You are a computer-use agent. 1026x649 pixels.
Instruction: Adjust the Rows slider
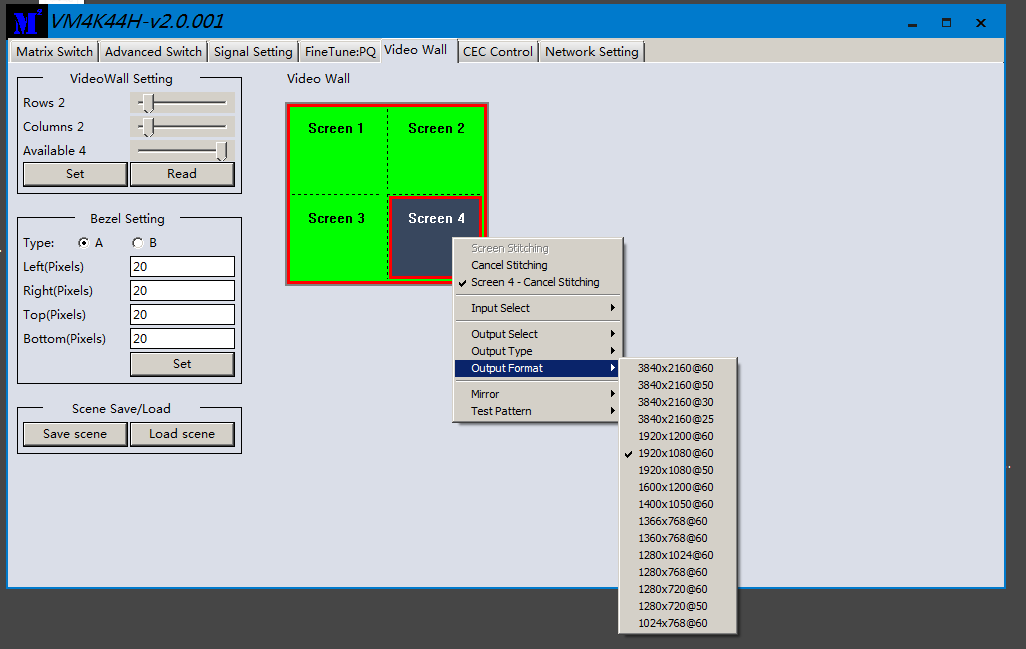[148, 103]
